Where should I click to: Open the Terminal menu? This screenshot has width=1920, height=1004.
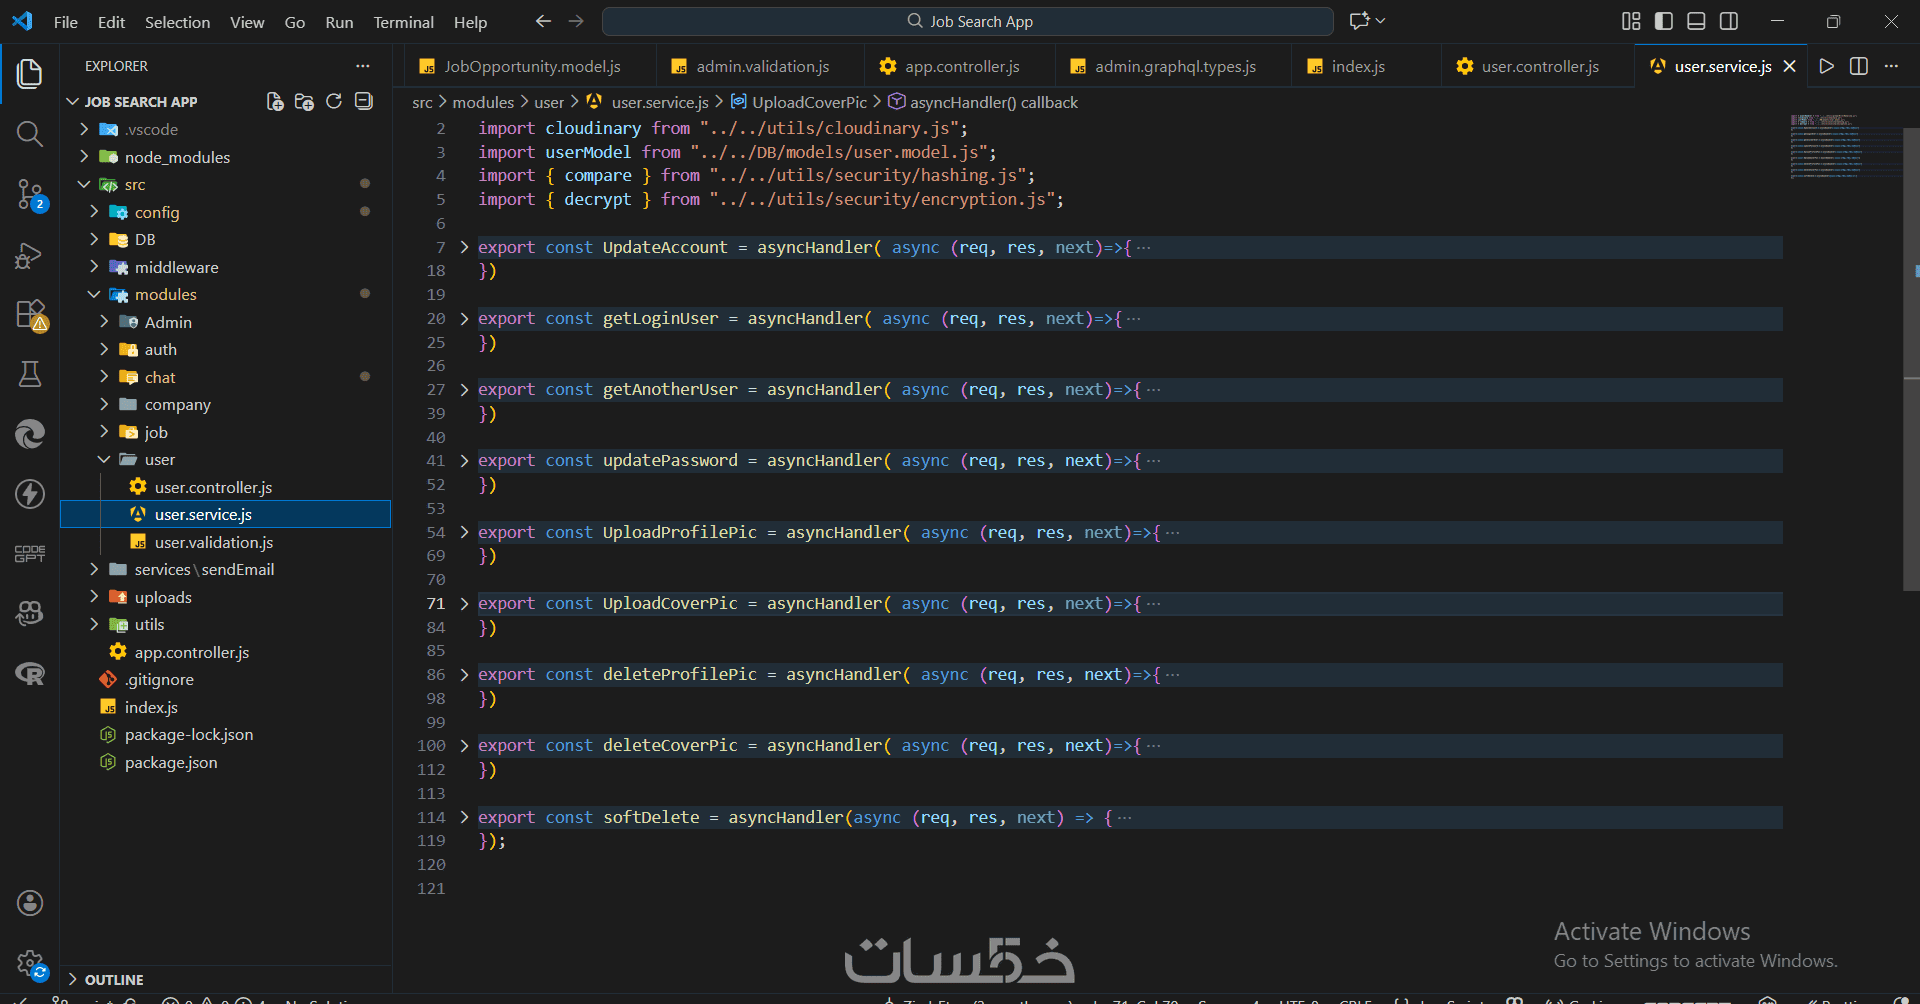(403, 22)
